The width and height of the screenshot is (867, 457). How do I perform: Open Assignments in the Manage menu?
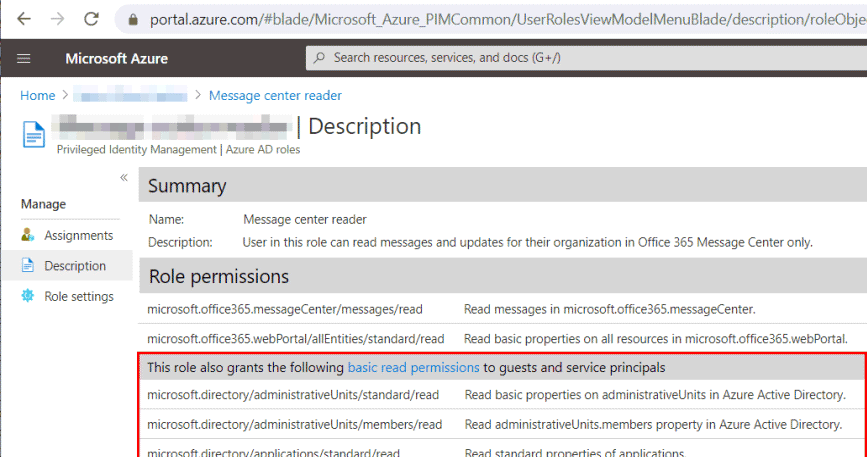(79, 235)
